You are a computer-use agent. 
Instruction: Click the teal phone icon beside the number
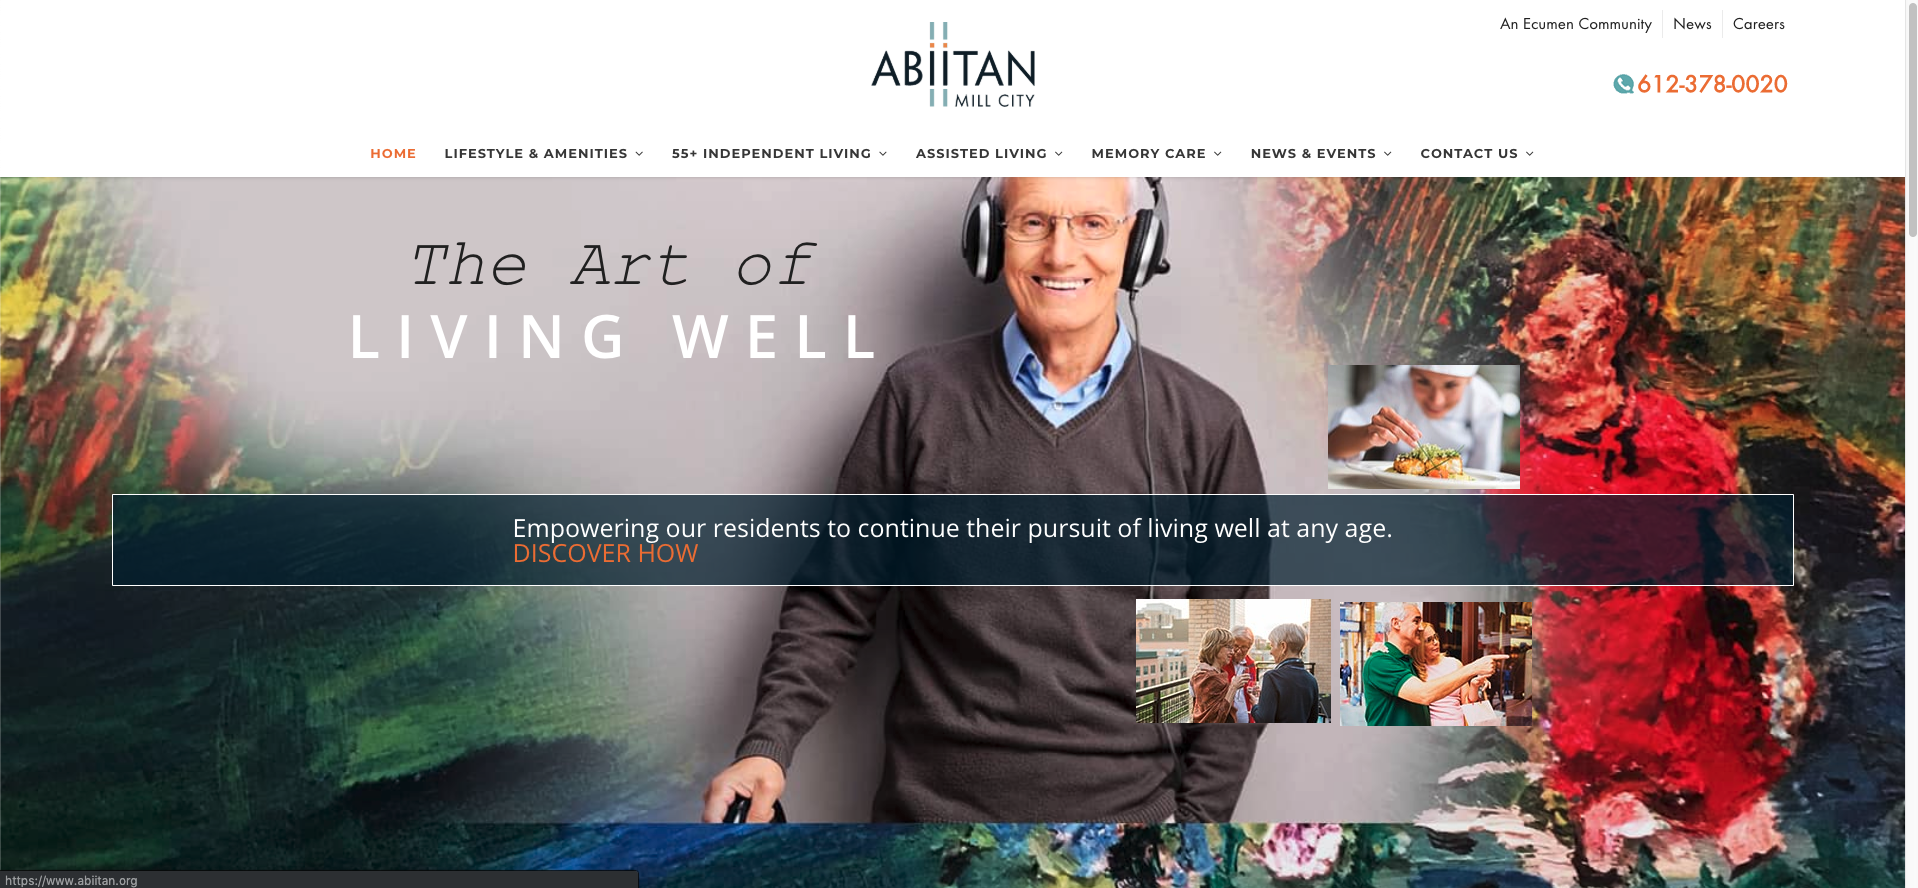pos(1623,84)
